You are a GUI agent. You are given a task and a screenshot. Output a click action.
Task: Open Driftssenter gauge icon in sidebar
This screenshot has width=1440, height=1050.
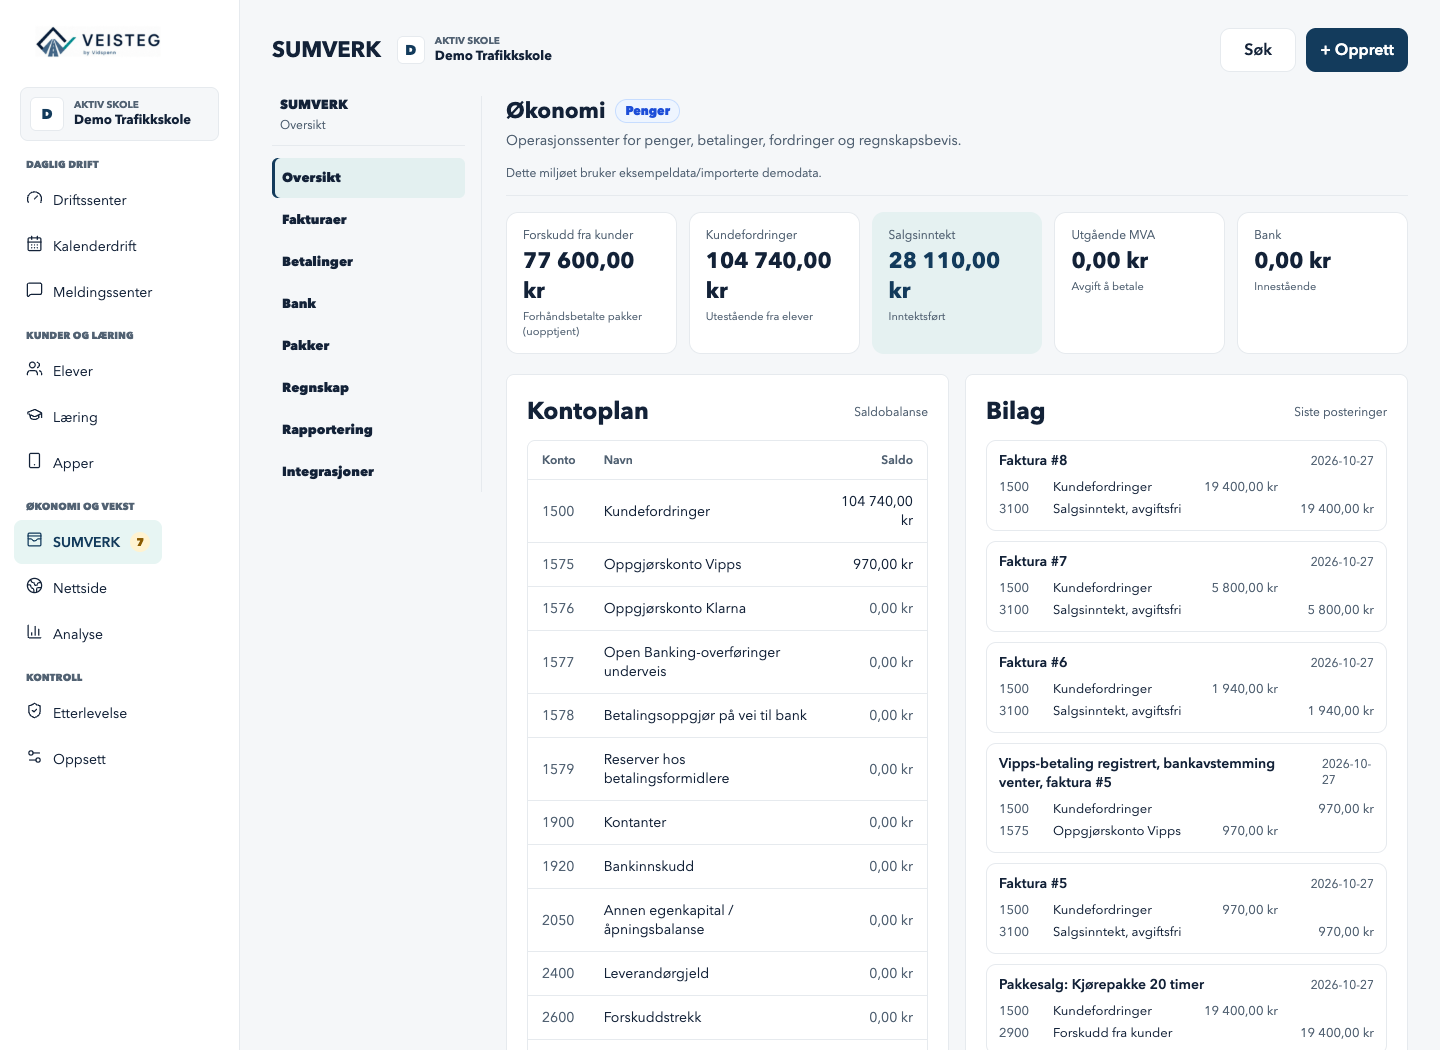click(35, 199)
